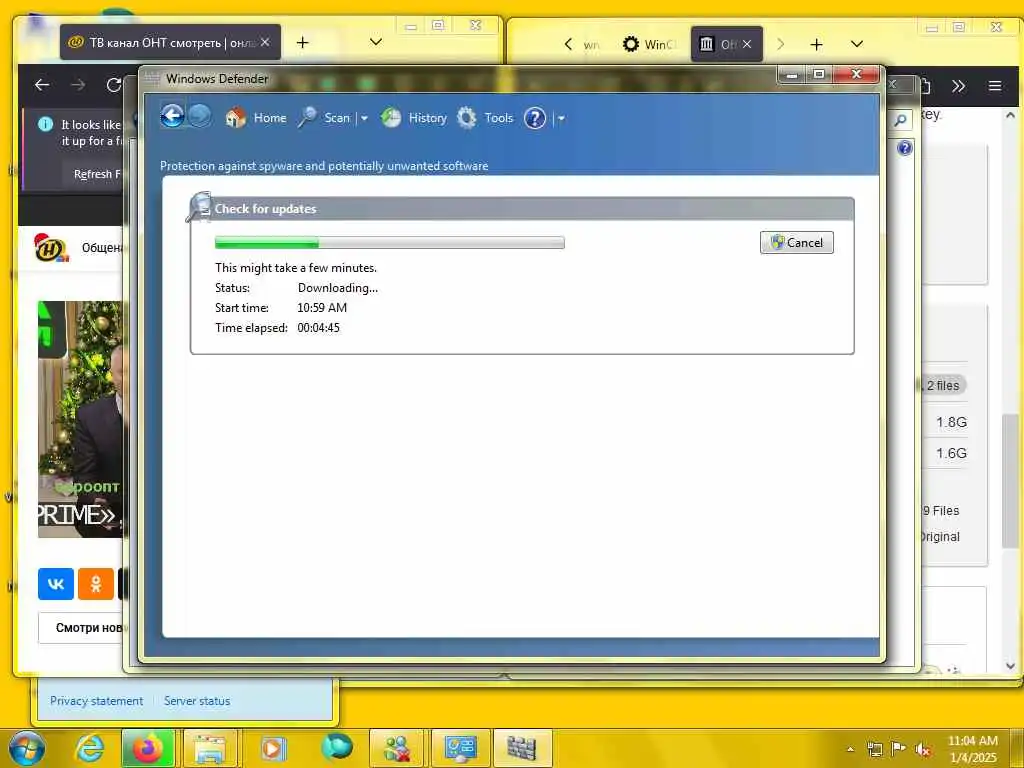Click the search magnifier icon behind Defender
The height and width of the screenshot is (768, 1024).
coord(900,120)
